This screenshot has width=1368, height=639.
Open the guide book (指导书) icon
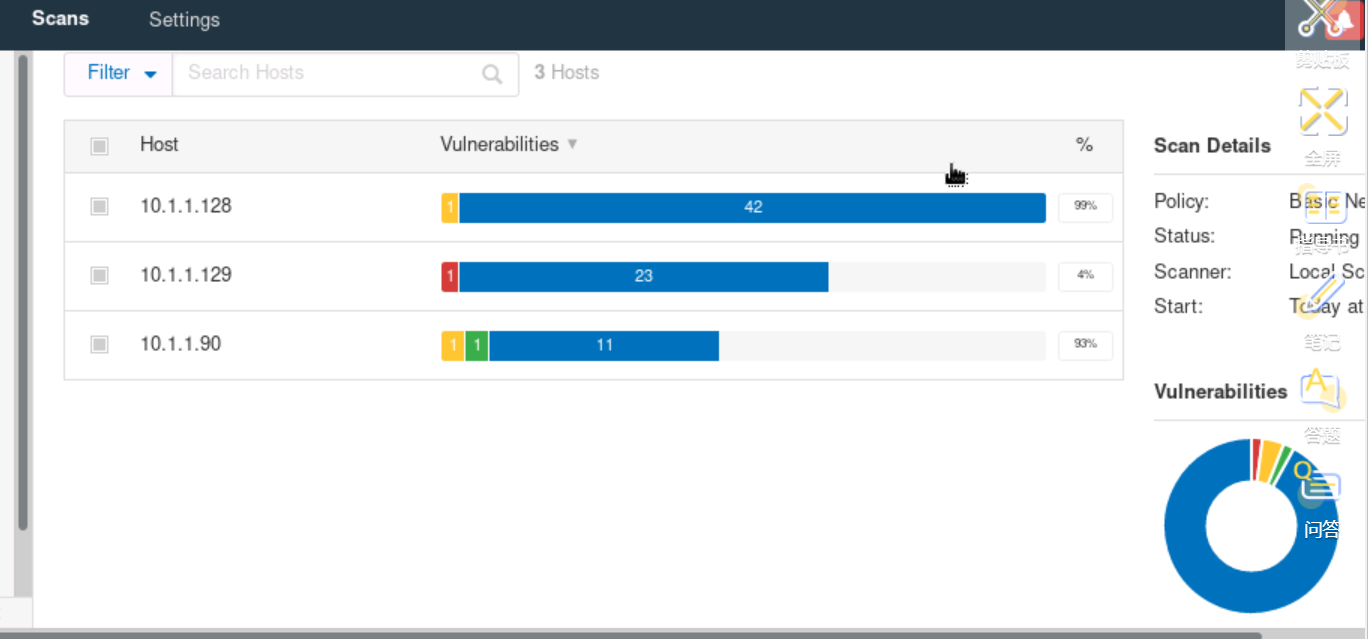click(x=1323, y=207)
